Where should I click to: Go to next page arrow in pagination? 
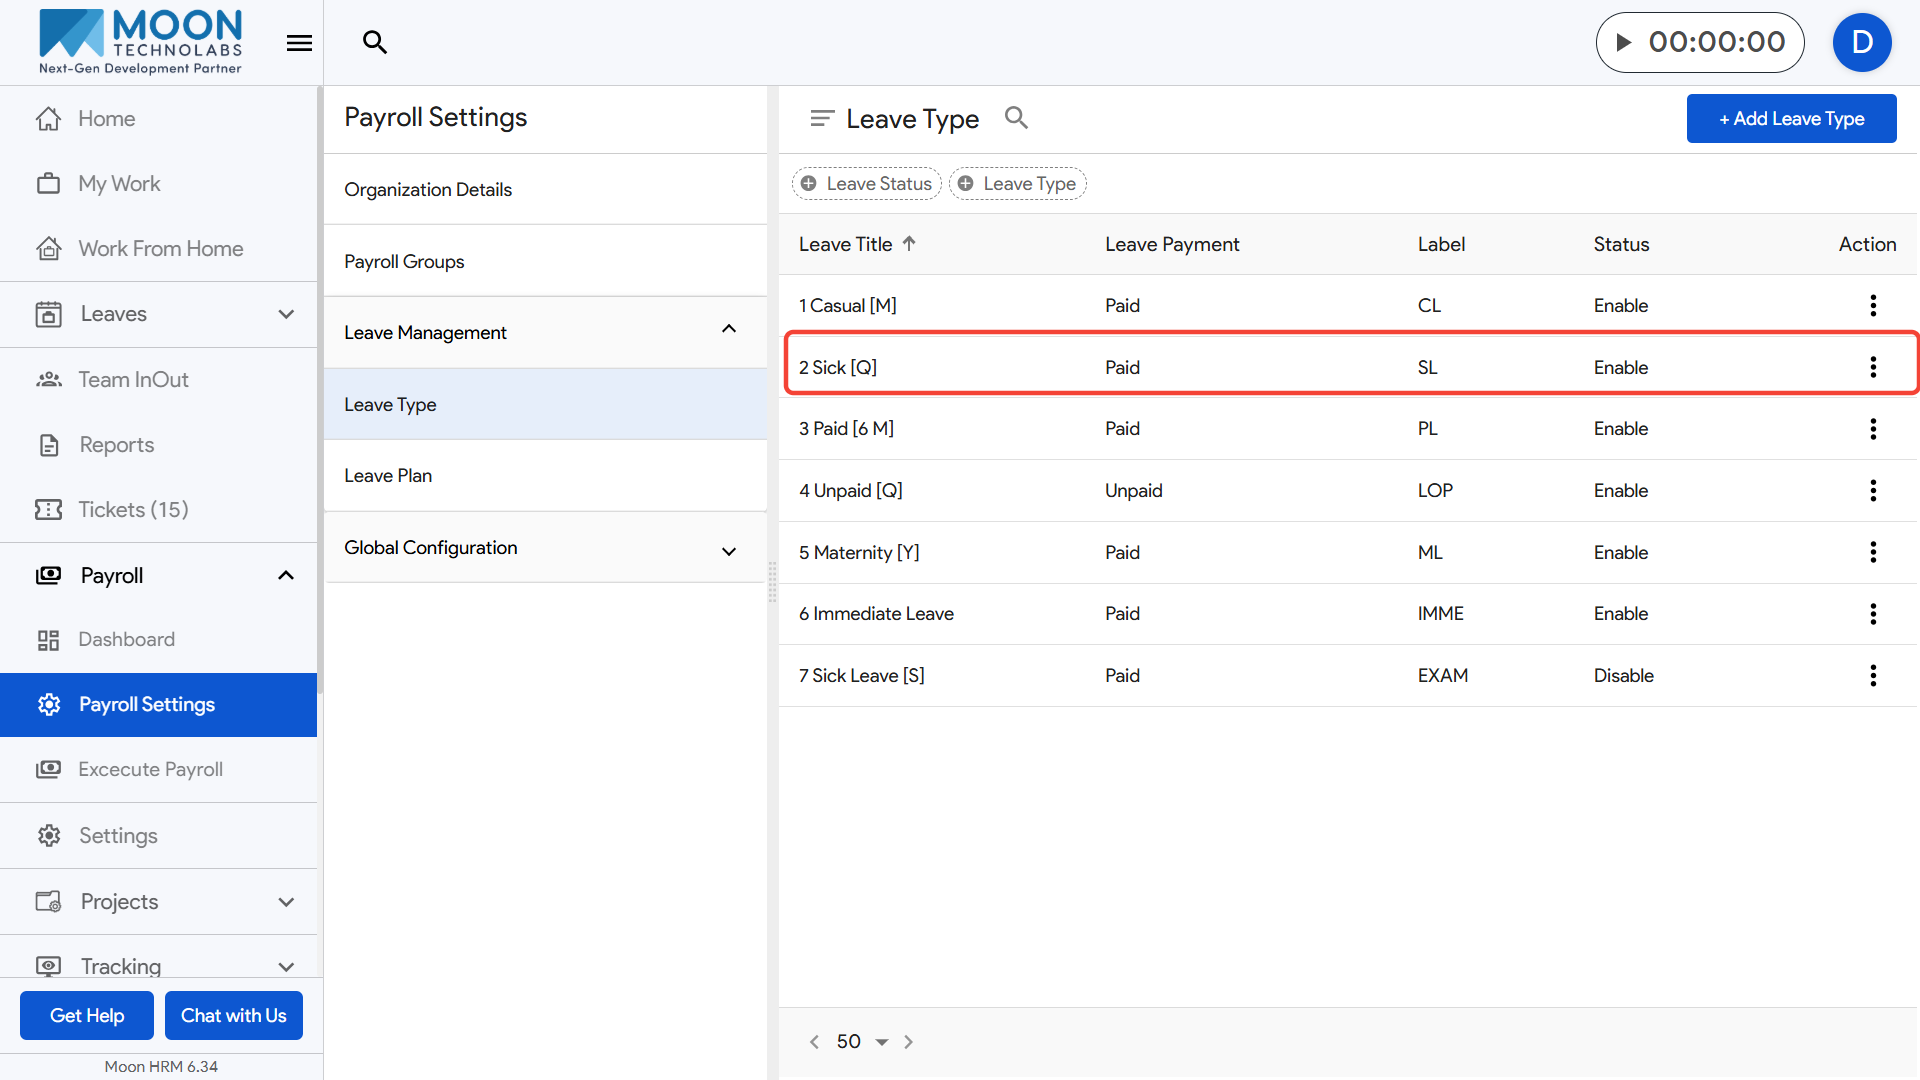pyautogui.click(x=908, y=1042)
